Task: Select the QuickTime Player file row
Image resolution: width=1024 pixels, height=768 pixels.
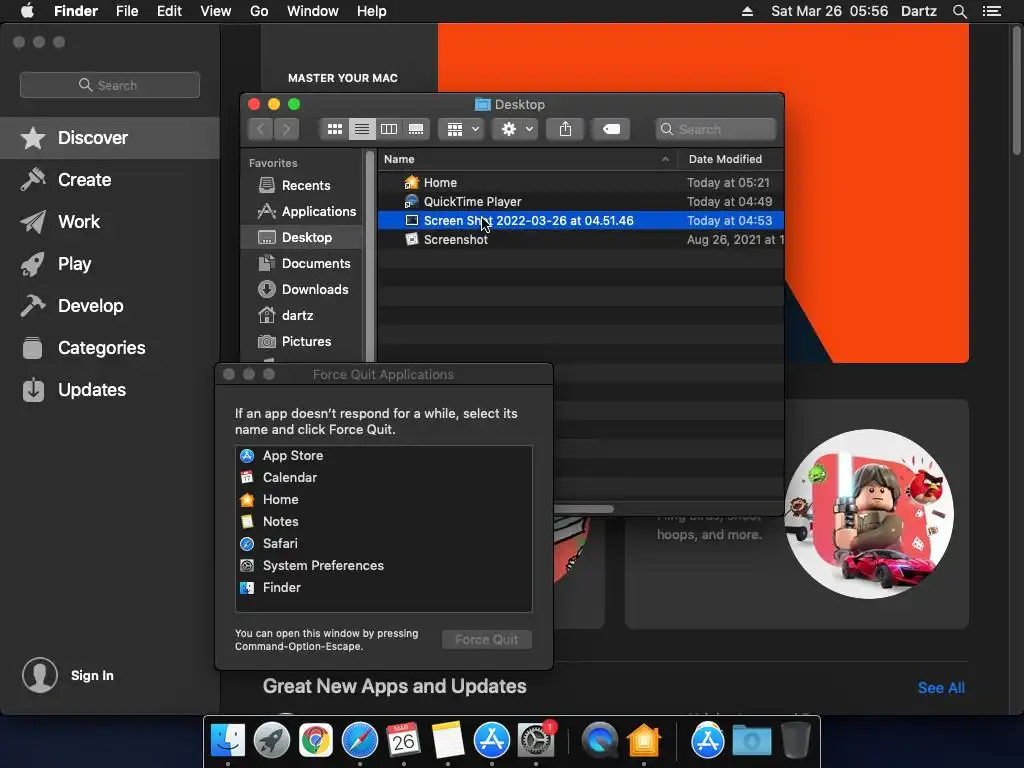Action: coord(581,202)
